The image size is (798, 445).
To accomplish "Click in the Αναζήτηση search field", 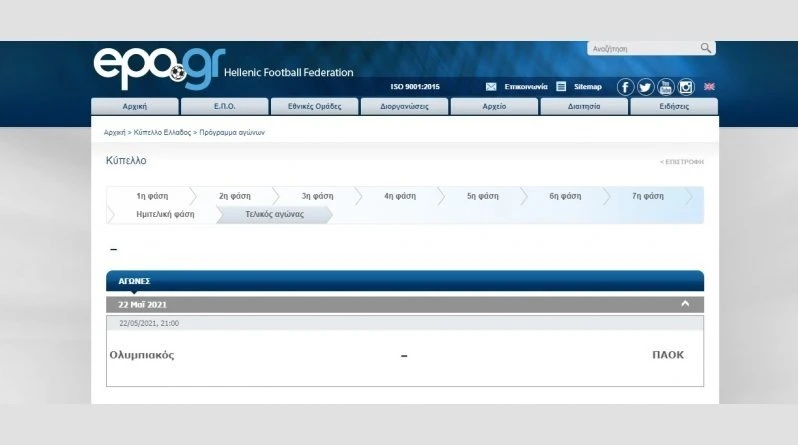I will coord(642,48).
